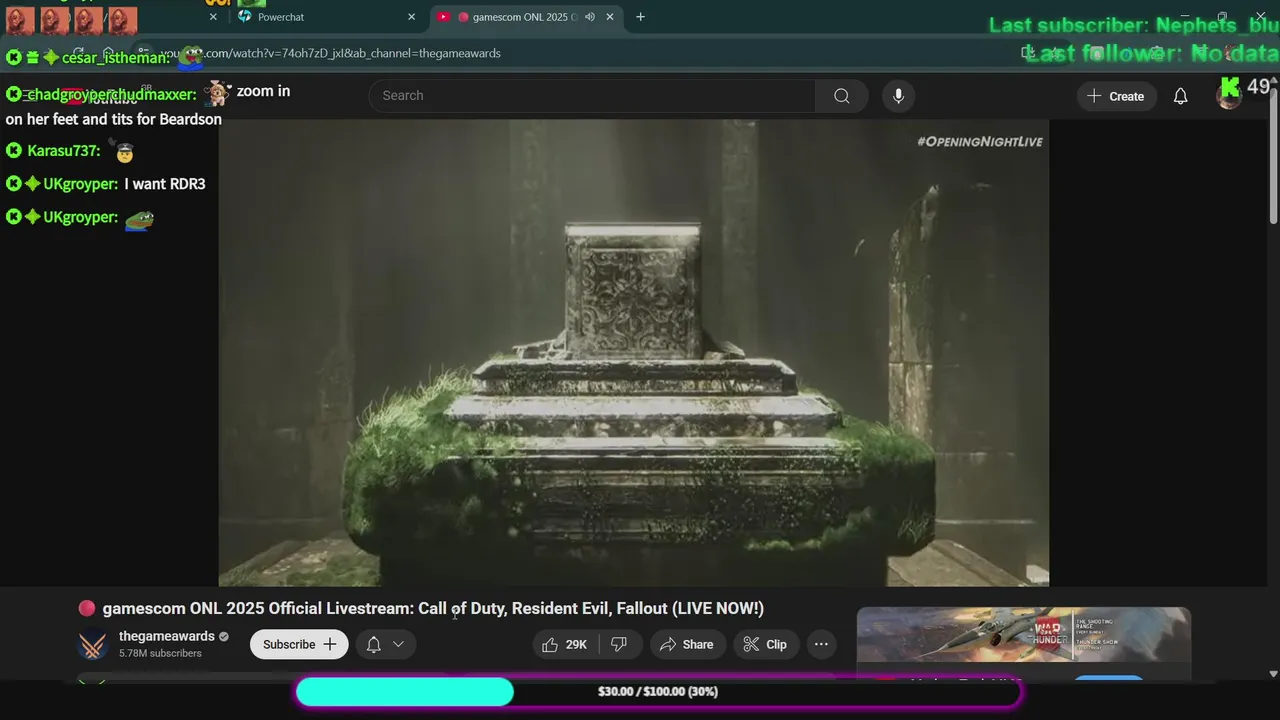Expand the notification bell dropdown
Screen dimensions: 1280x720
coord(385,644)
